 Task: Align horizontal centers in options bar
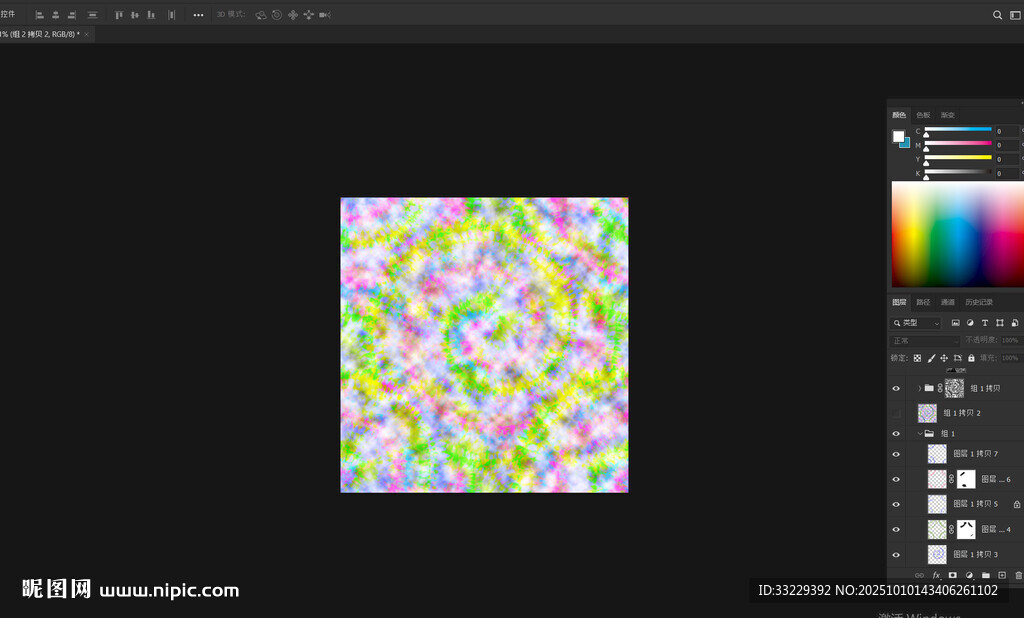56,14
